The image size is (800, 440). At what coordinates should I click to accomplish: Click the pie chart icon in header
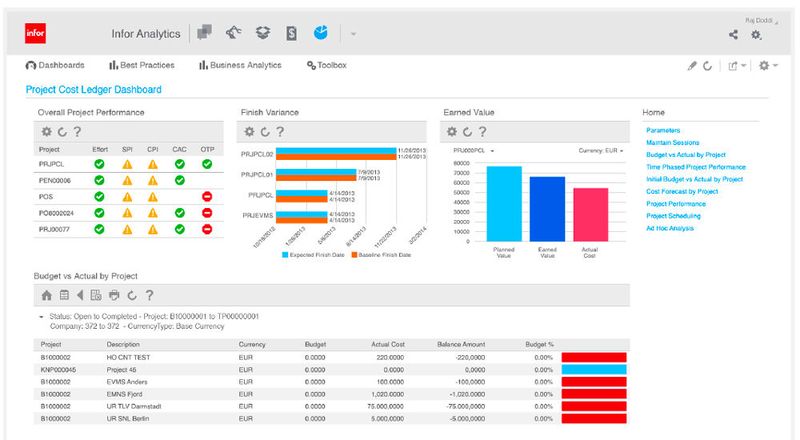(x=320, y=33)
